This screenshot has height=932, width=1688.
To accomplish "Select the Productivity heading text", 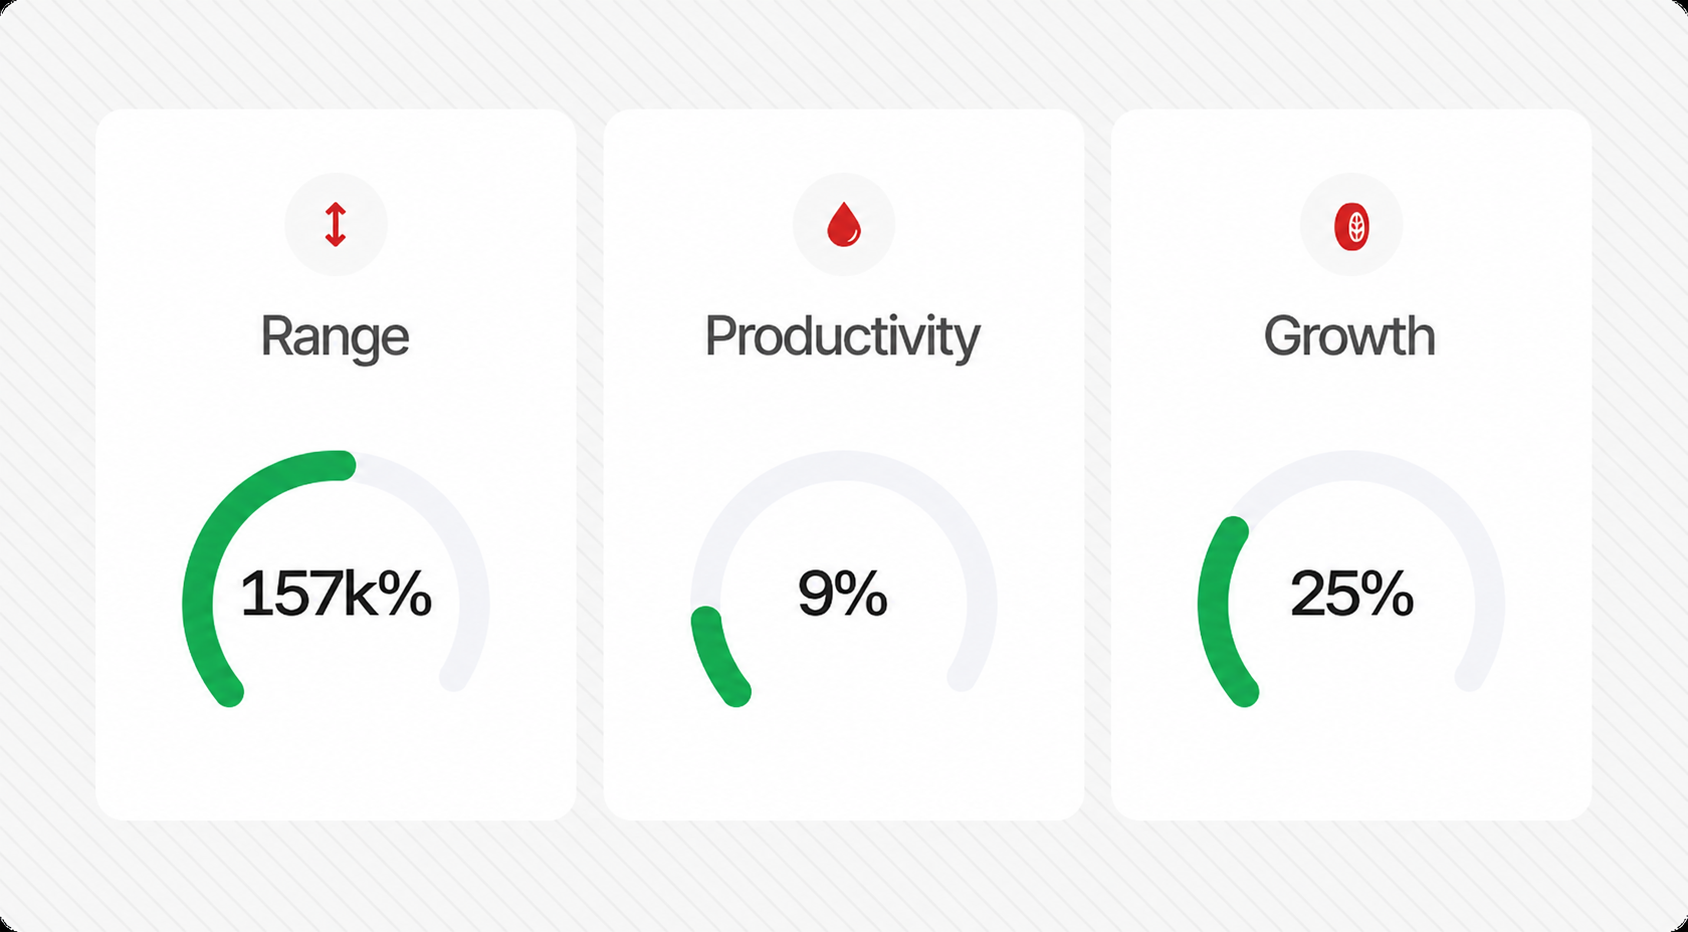I will (843, 337).
